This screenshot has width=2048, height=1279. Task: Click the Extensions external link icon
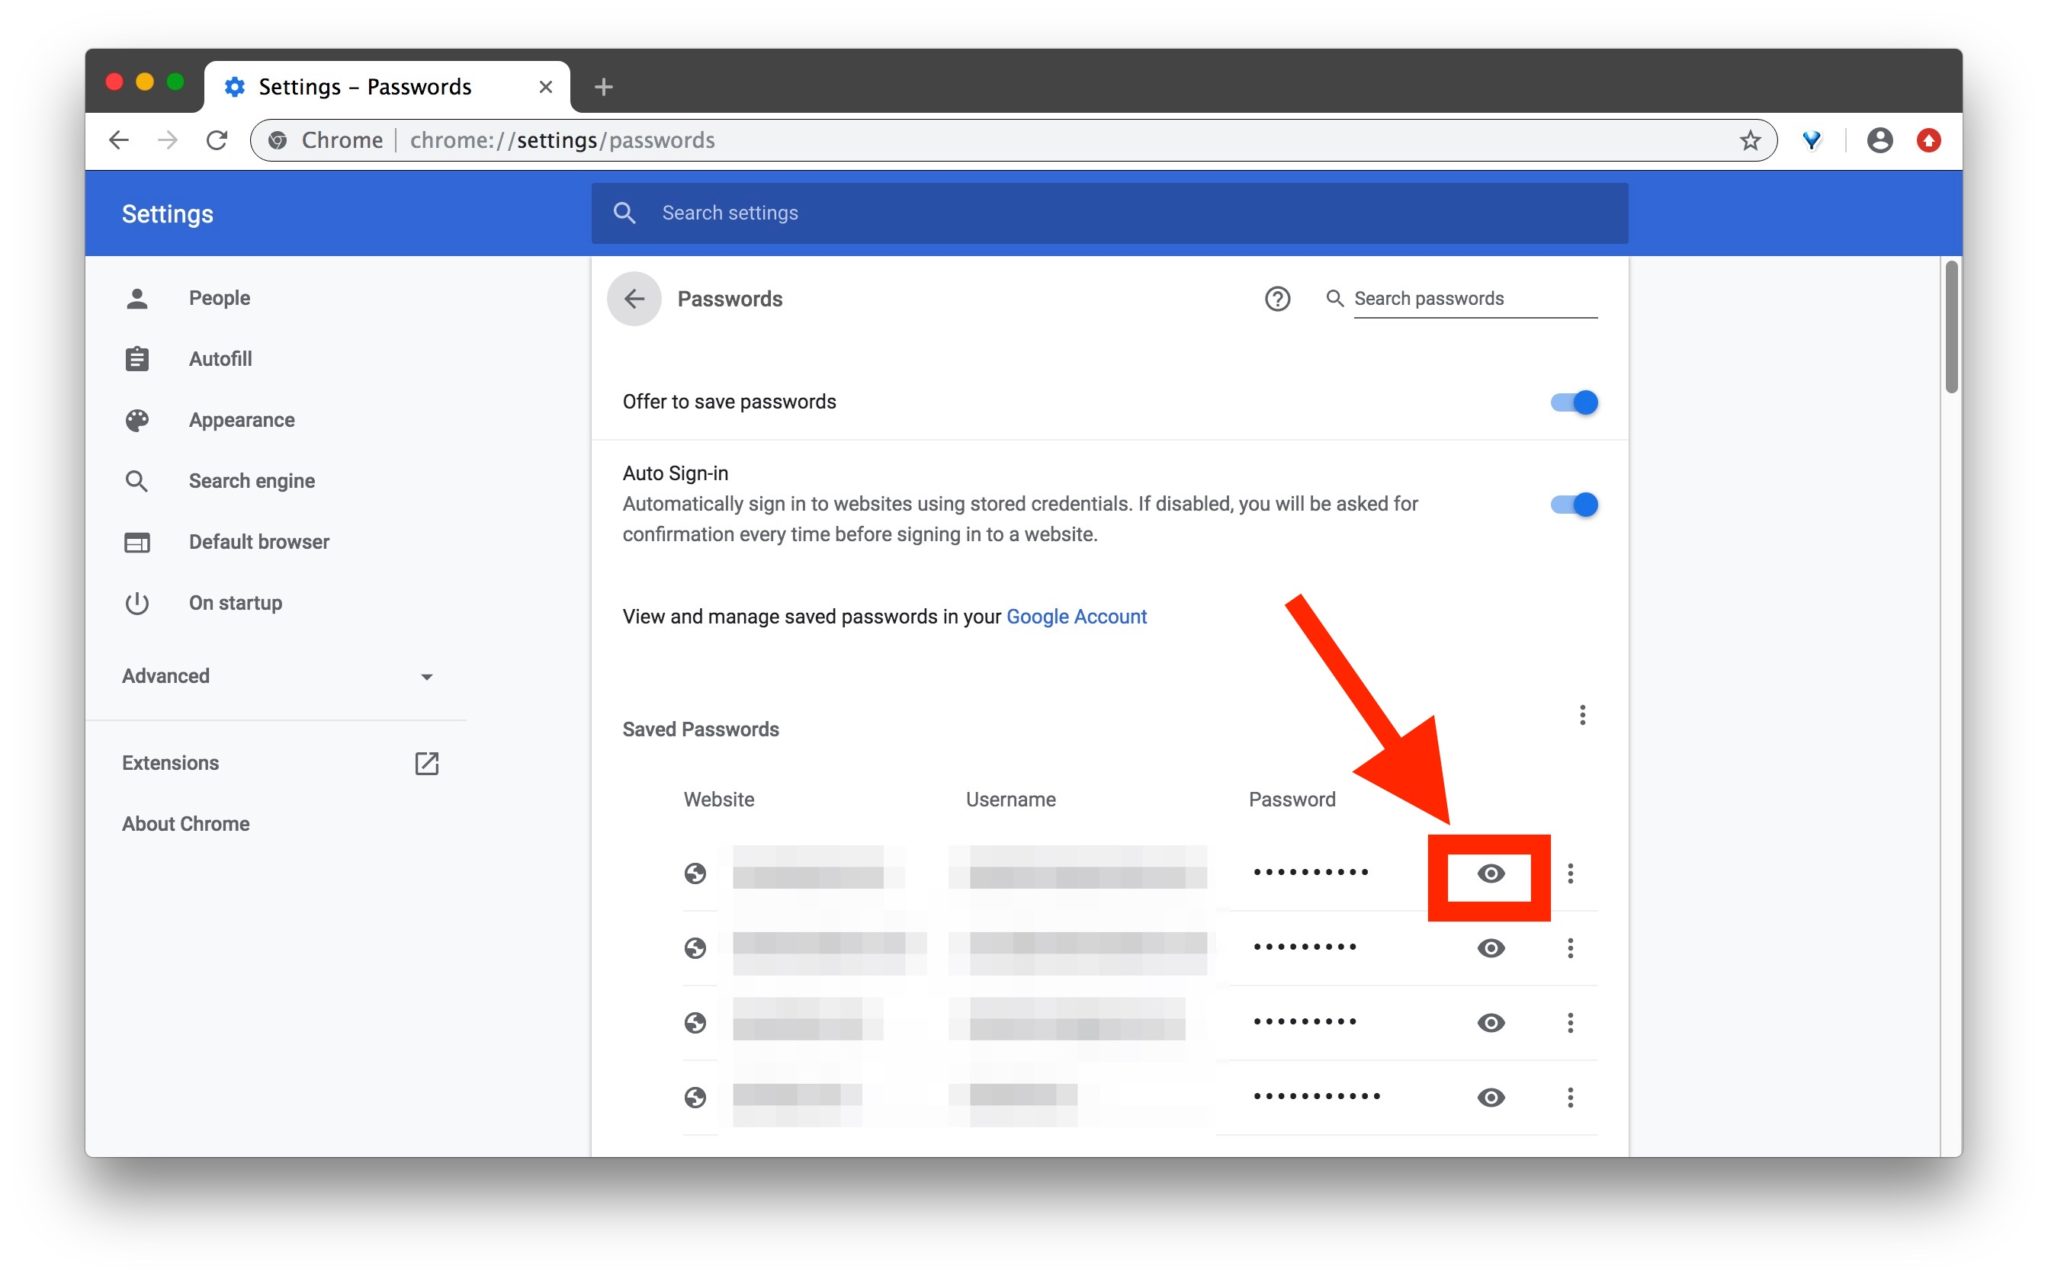point(427,763)
